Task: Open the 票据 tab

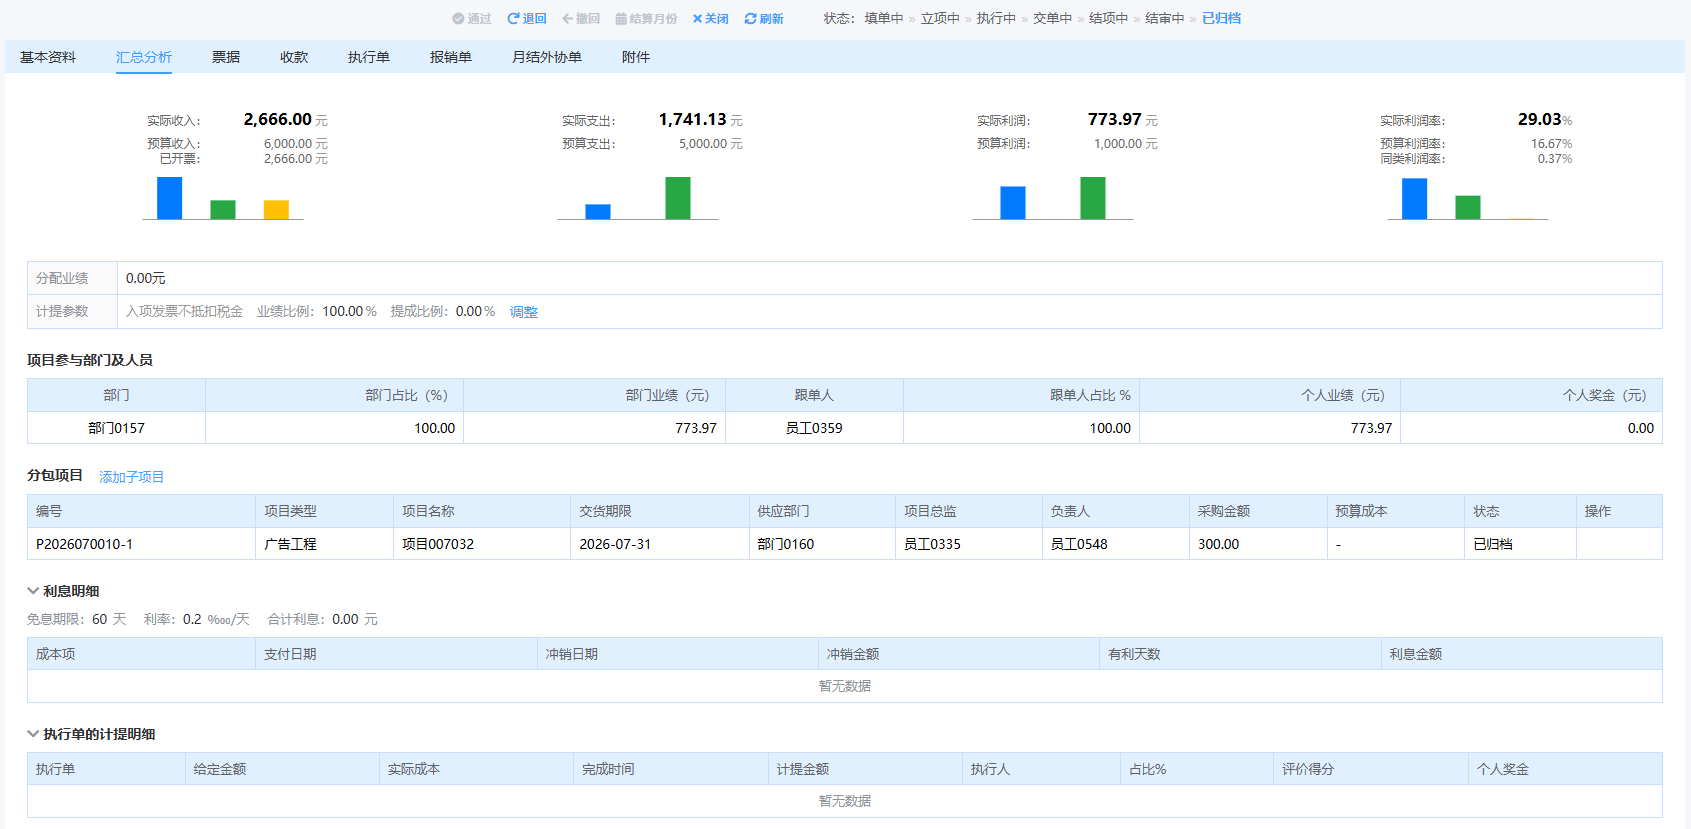Action: [x=226, y=57]
